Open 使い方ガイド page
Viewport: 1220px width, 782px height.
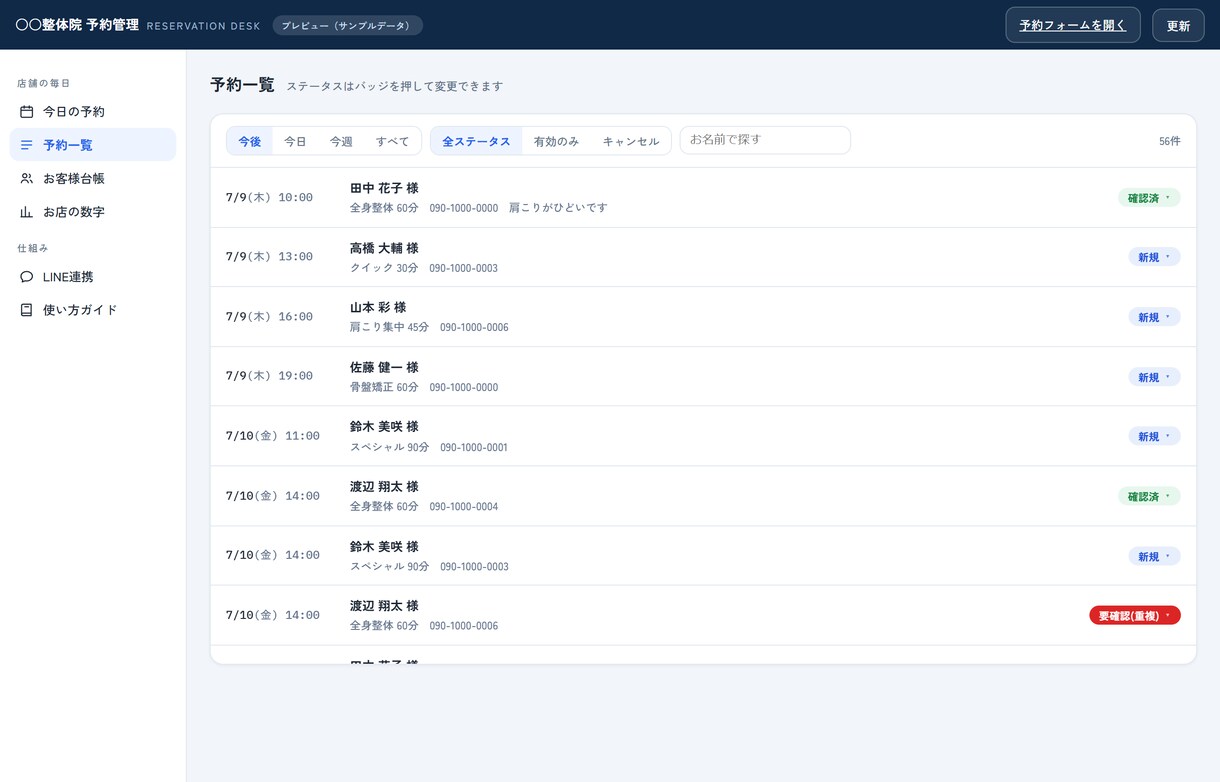click(x=93, y=310)
